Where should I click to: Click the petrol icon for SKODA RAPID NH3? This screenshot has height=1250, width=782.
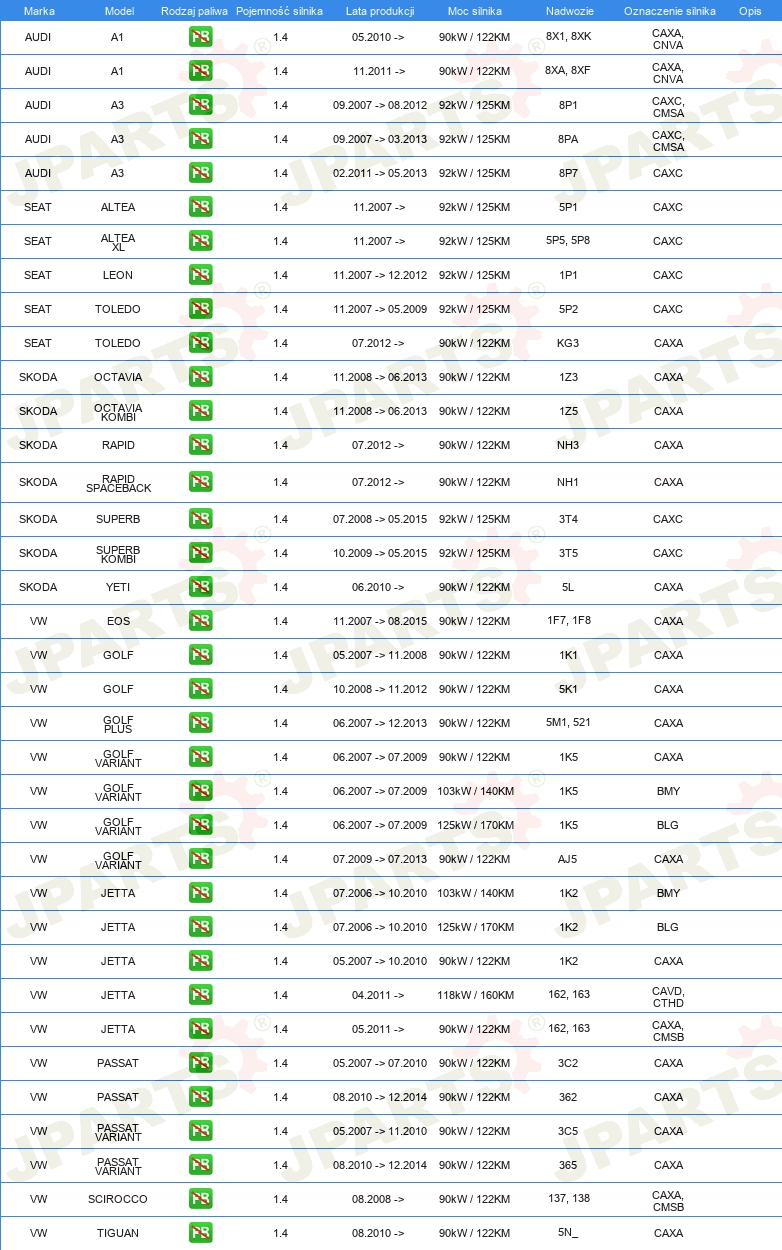[200, 445]
